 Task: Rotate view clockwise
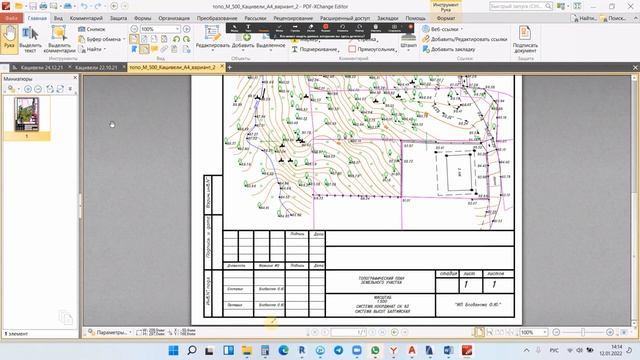(186, 39)
